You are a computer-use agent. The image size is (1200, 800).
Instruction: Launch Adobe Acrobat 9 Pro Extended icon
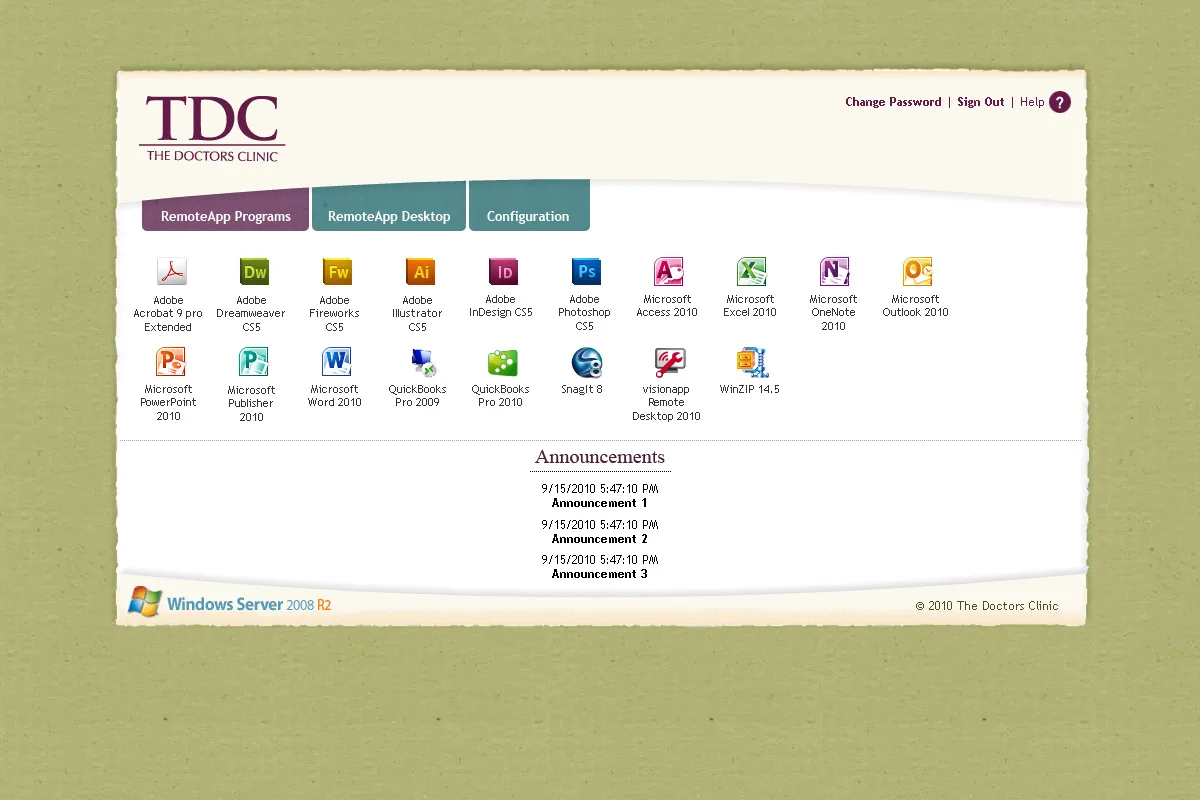pos(171,272)
